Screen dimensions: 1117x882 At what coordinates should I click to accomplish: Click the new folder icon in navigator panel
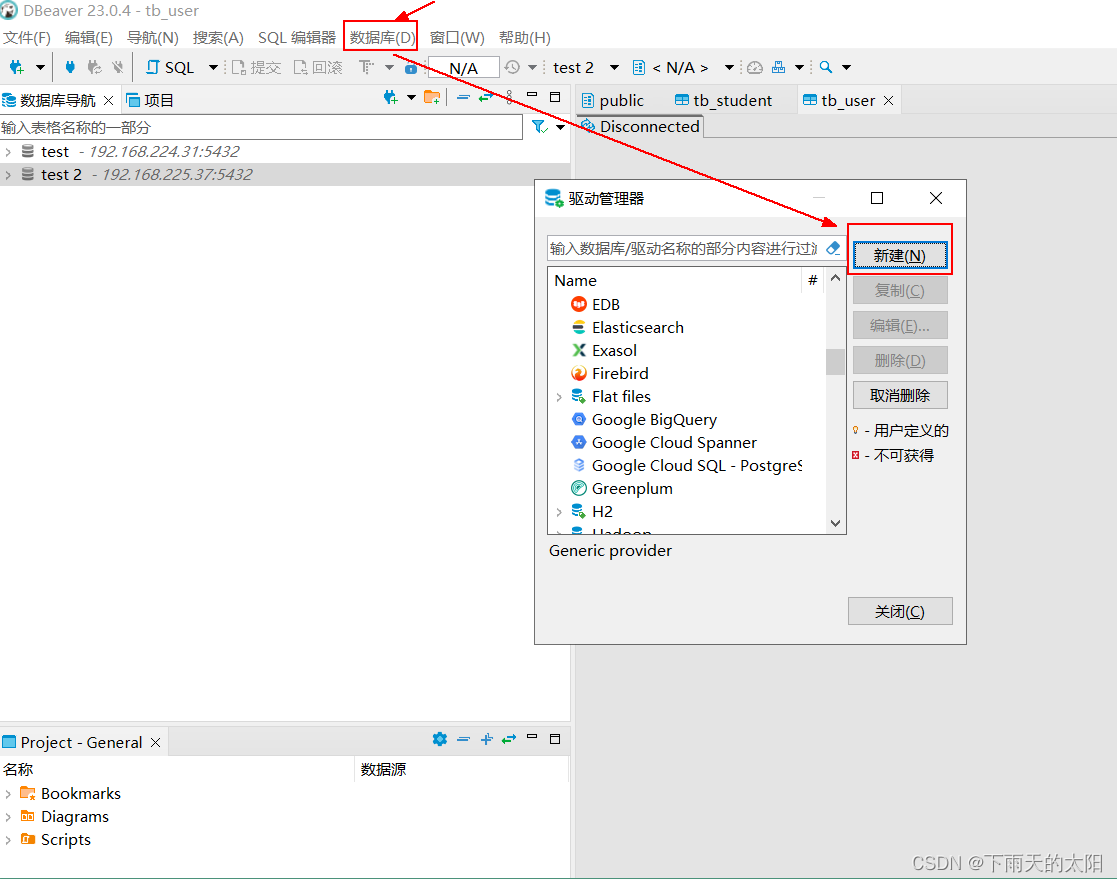[x=432, y=98]
